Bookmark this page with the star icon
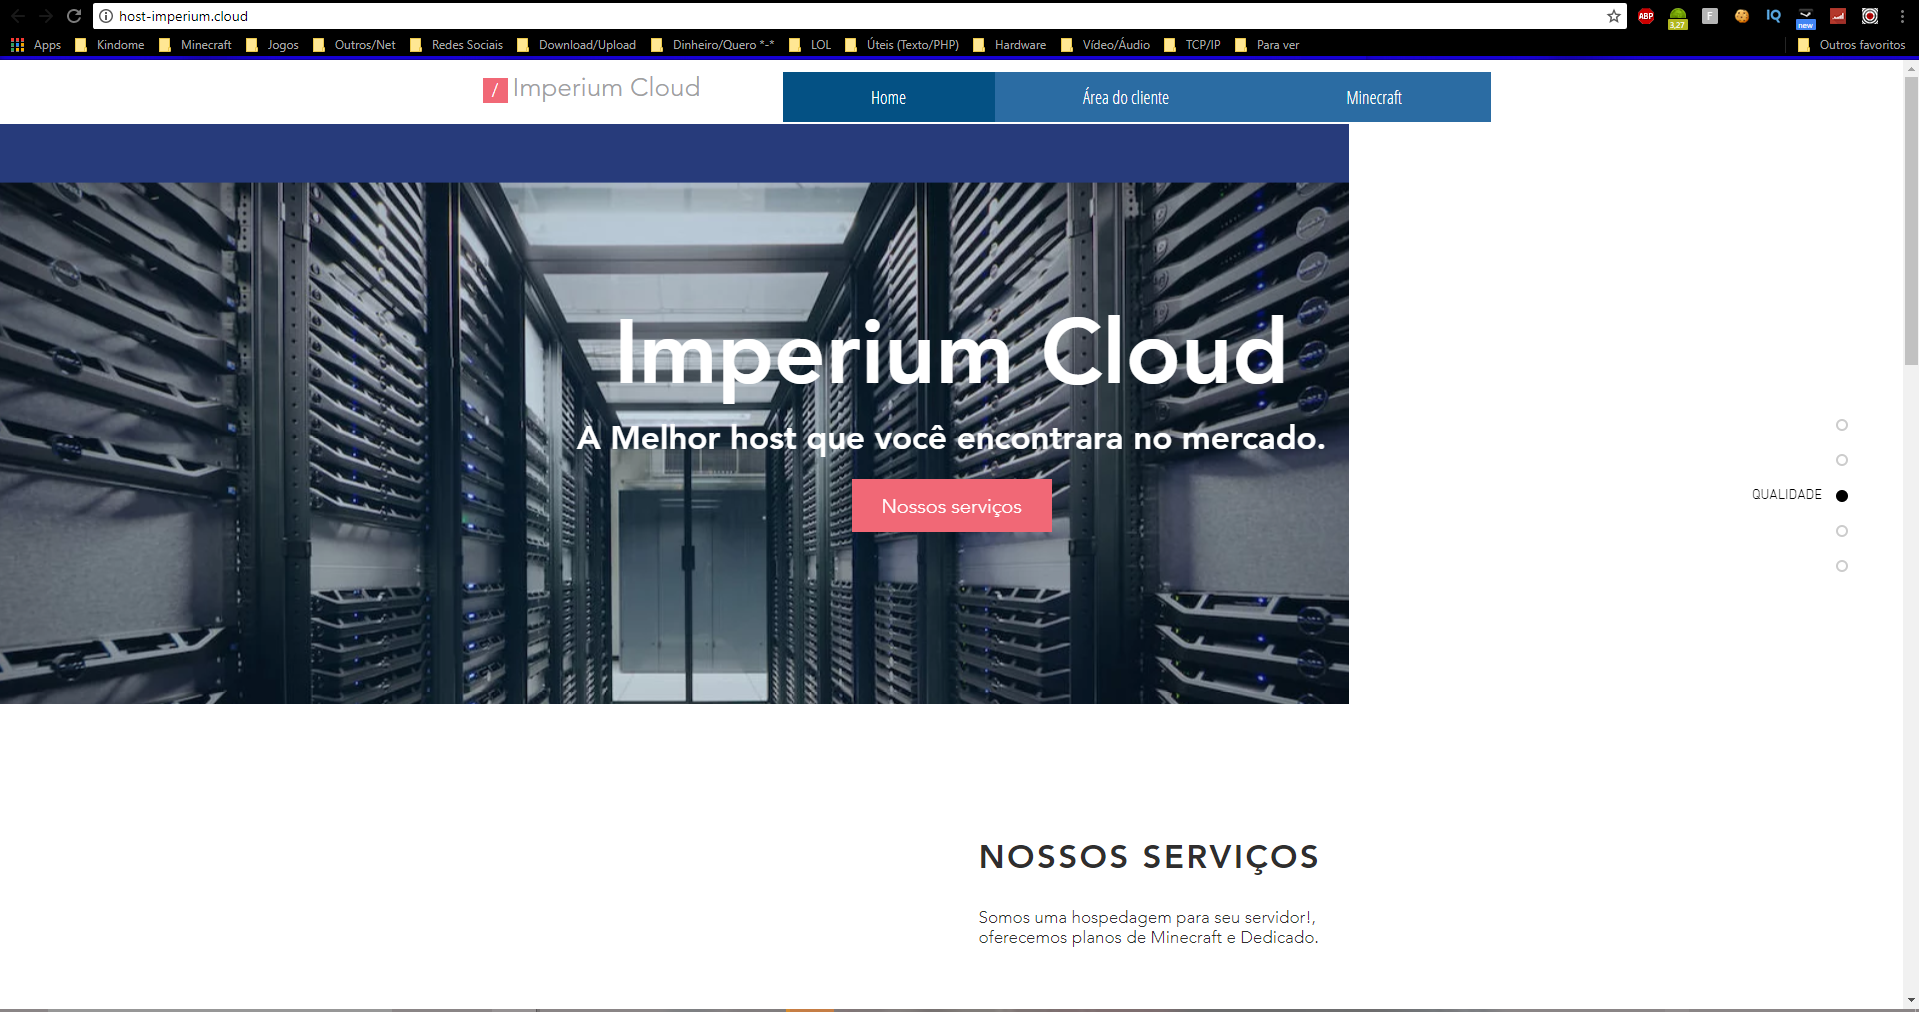The width and height of the screenshot is (1919, 1012). [1613, 16]
